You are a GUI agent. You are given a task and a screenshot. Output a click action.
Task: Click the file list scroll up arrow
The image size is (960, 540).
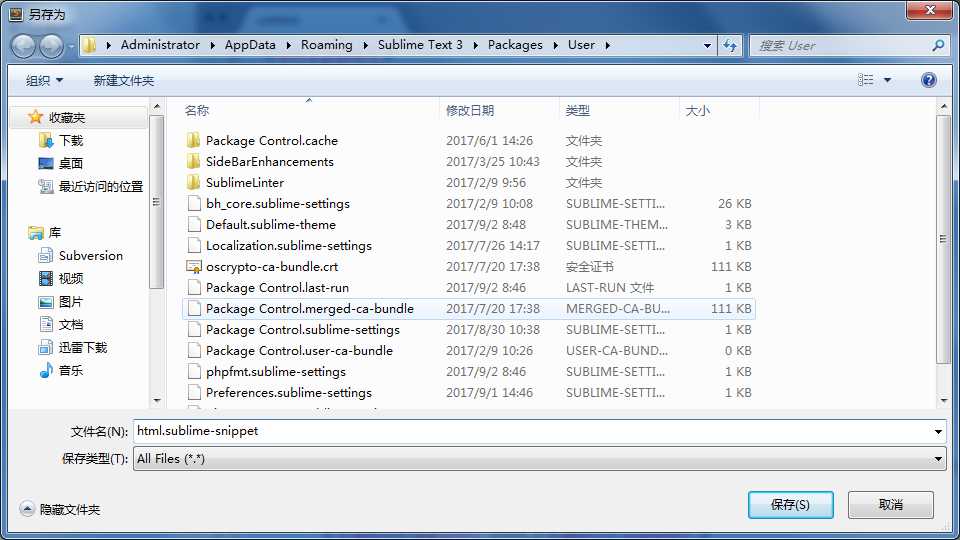(x=943, y=107)
